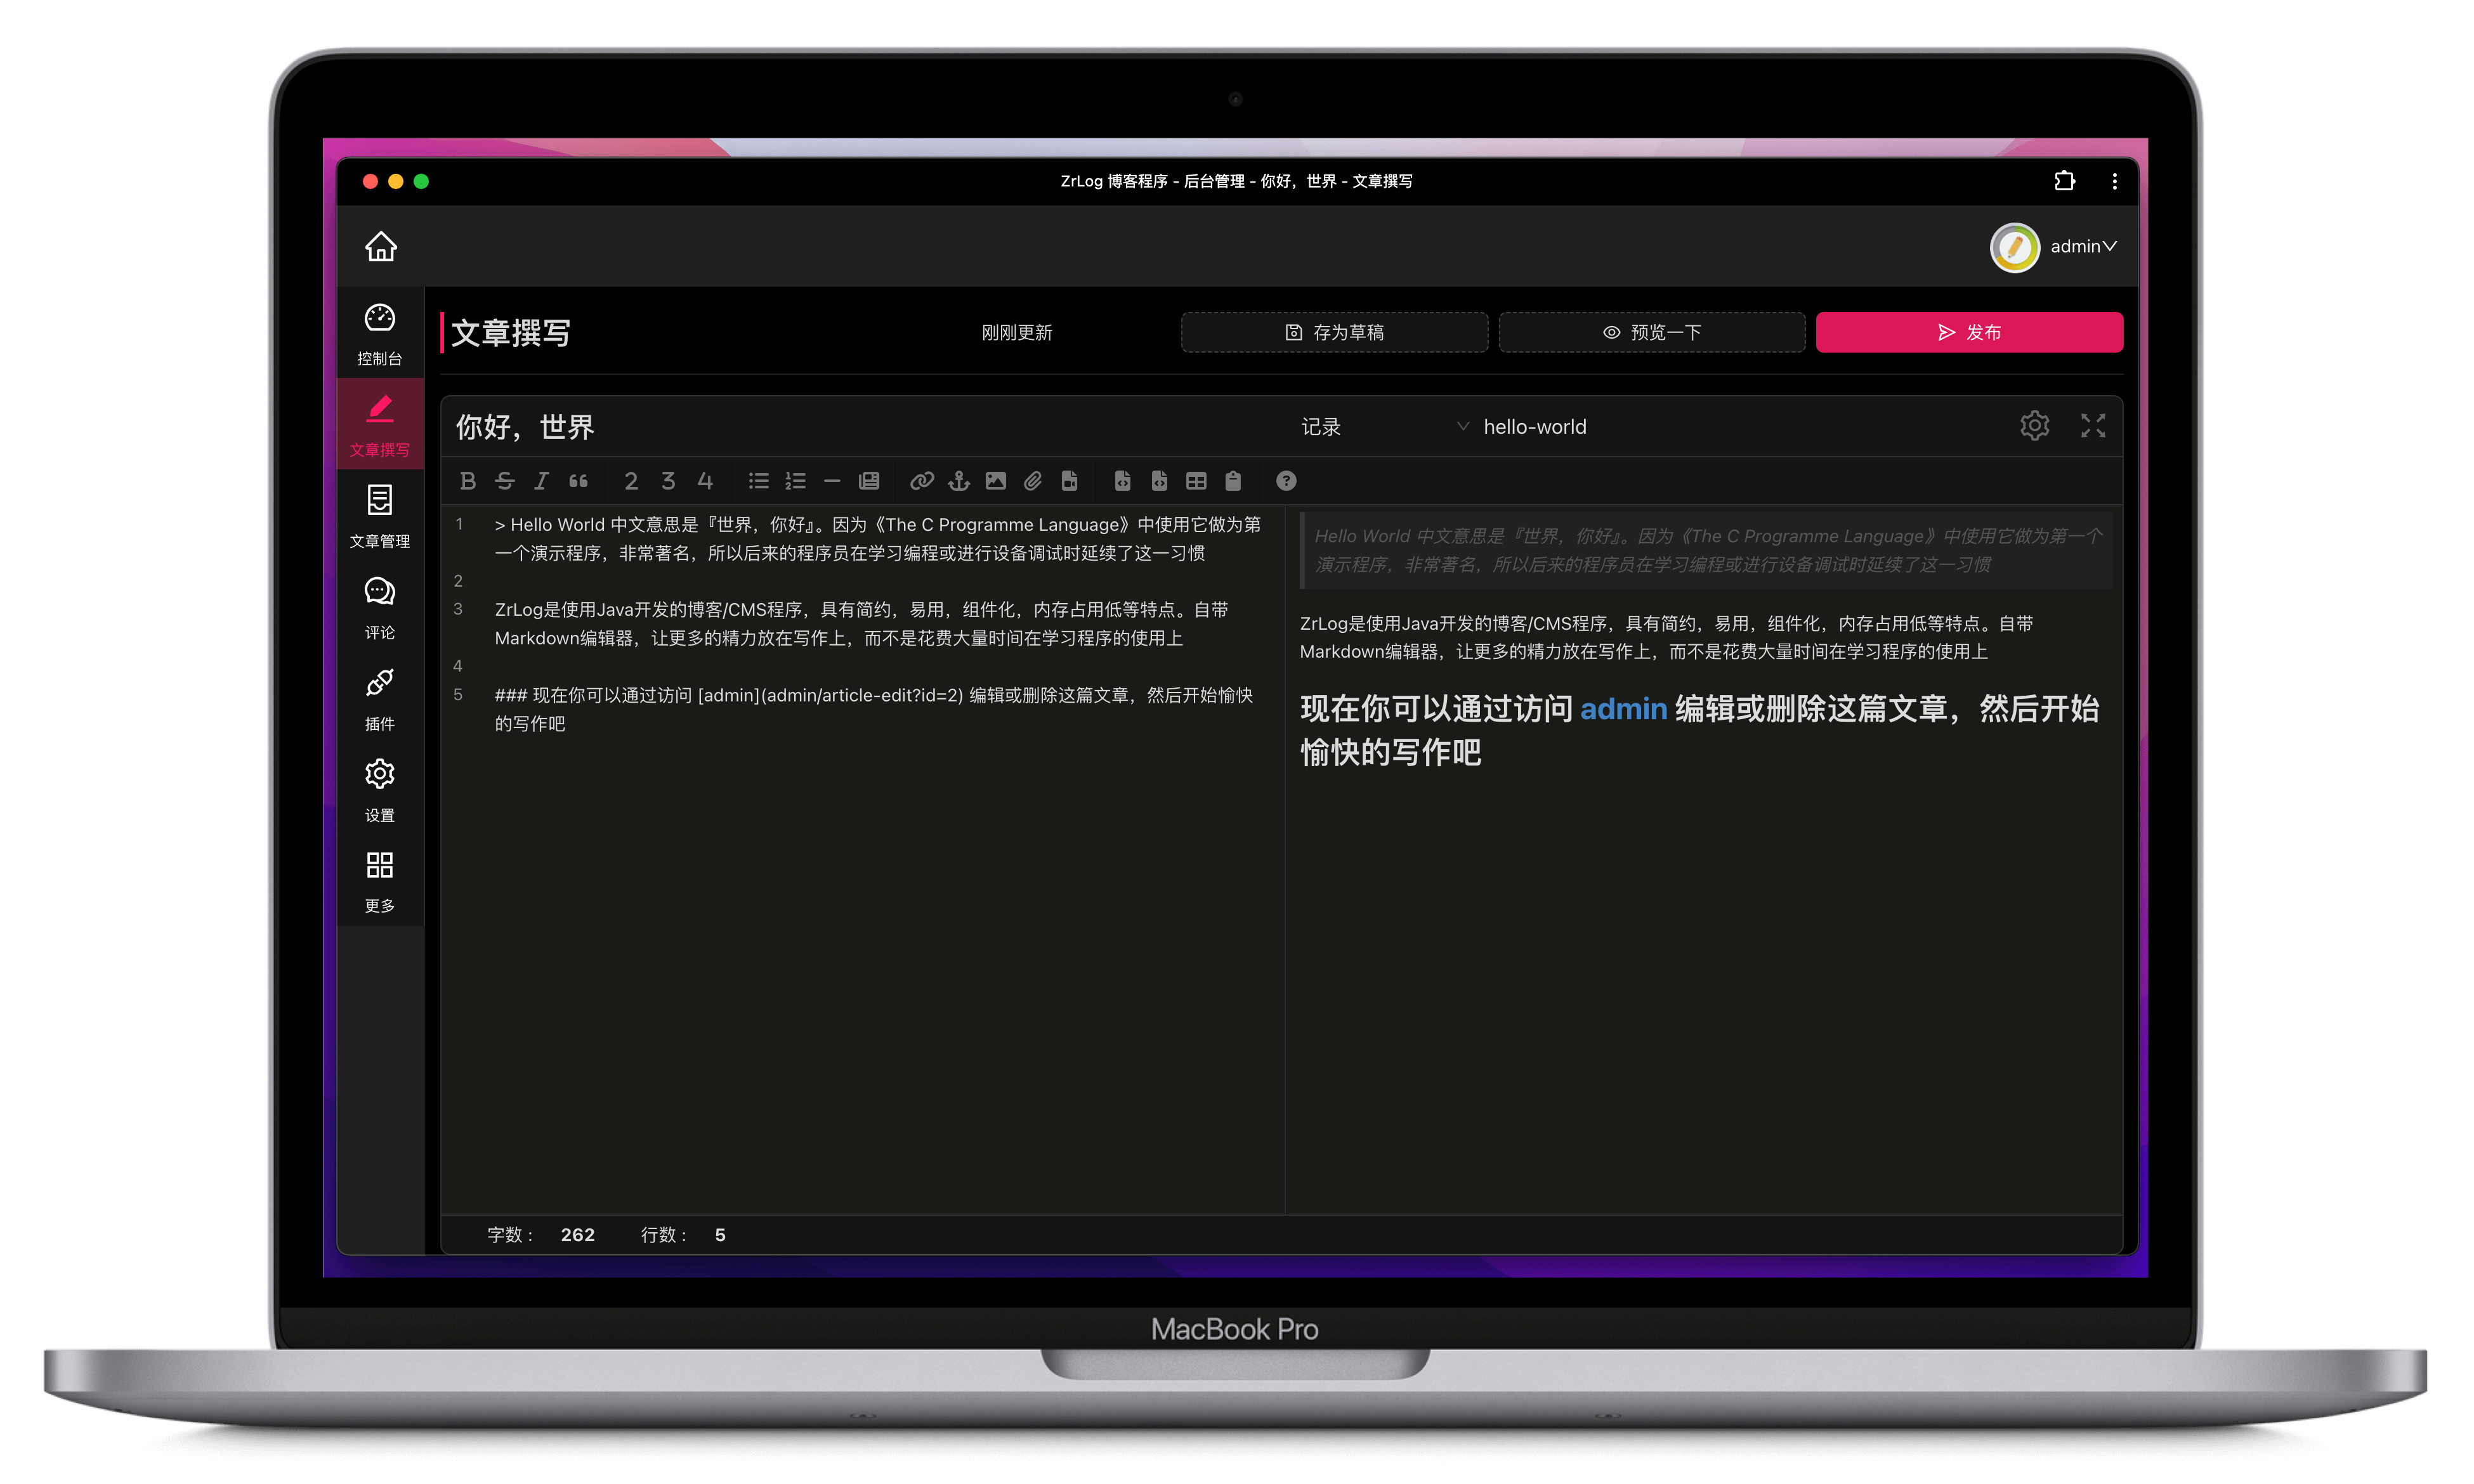
Task: Click the 发布 publish button
Action: [1968, 332]
